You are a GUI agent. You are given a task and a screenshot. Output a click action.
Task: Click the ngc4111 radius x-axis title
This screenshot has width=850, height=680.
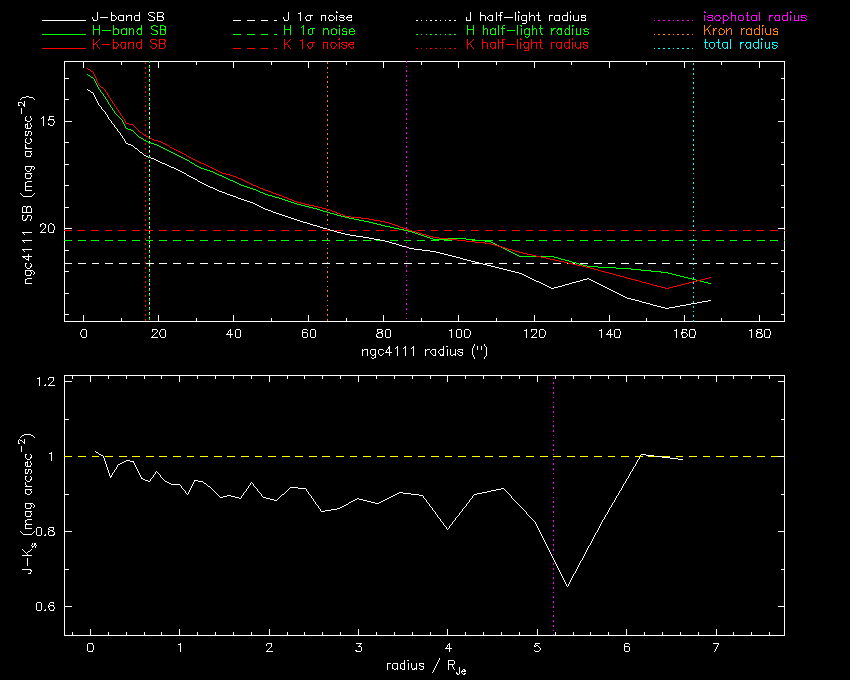424,353
